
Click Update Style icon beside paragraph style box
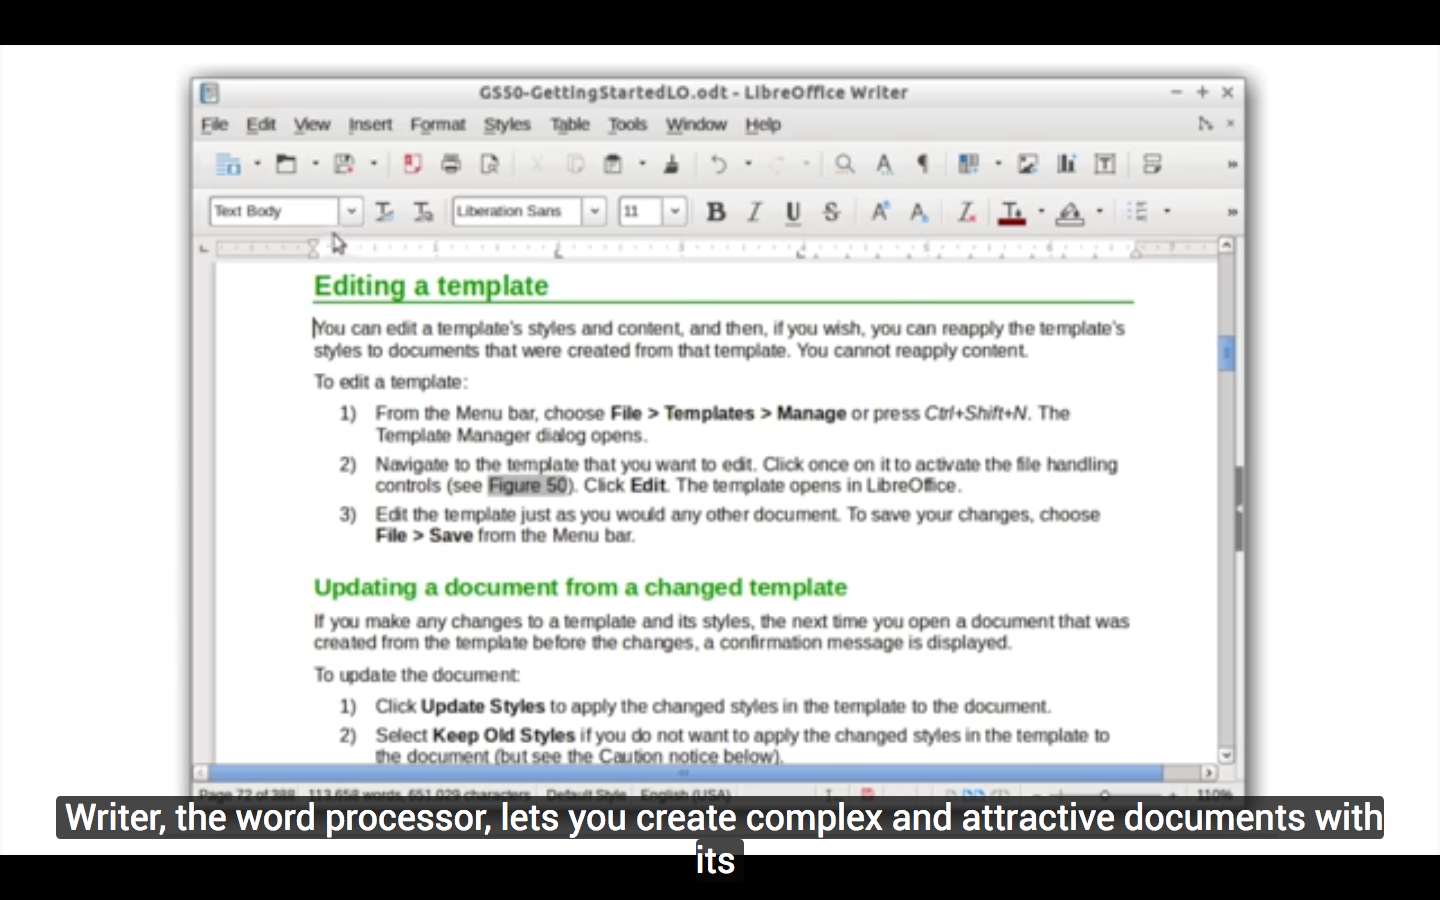[384, 212]
